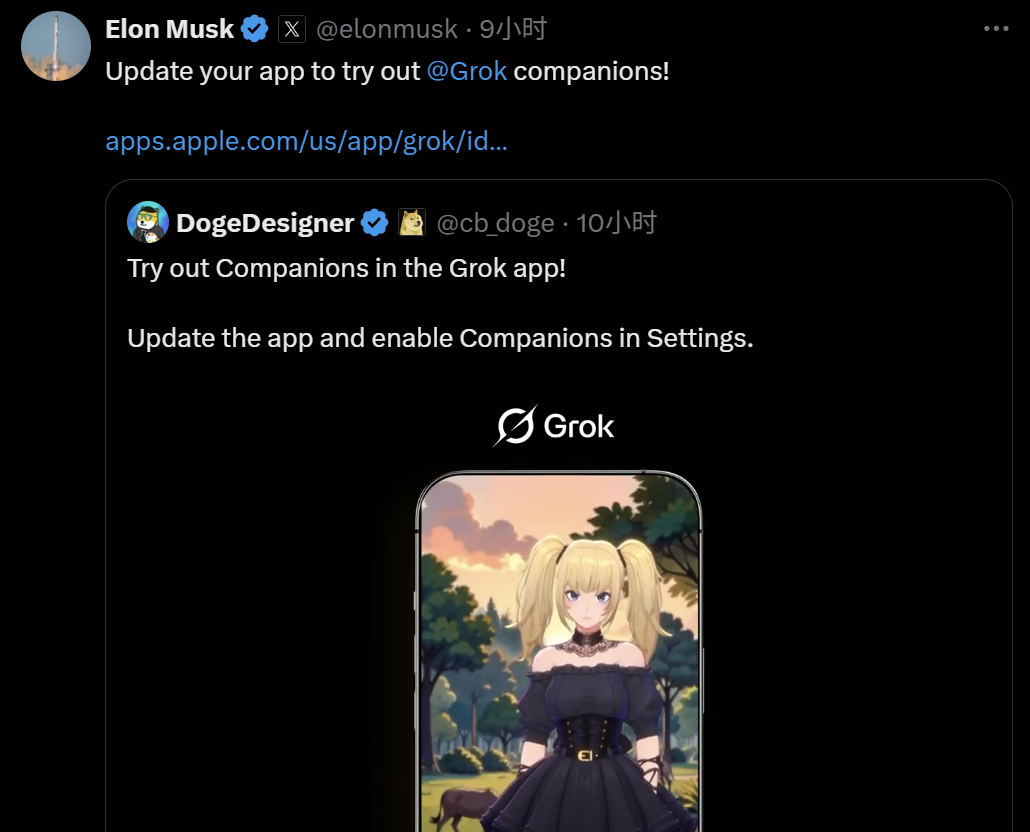Click DogeDesigner's profile avatar
This screenshot has width=1030, height=832.
coord(147,222)
